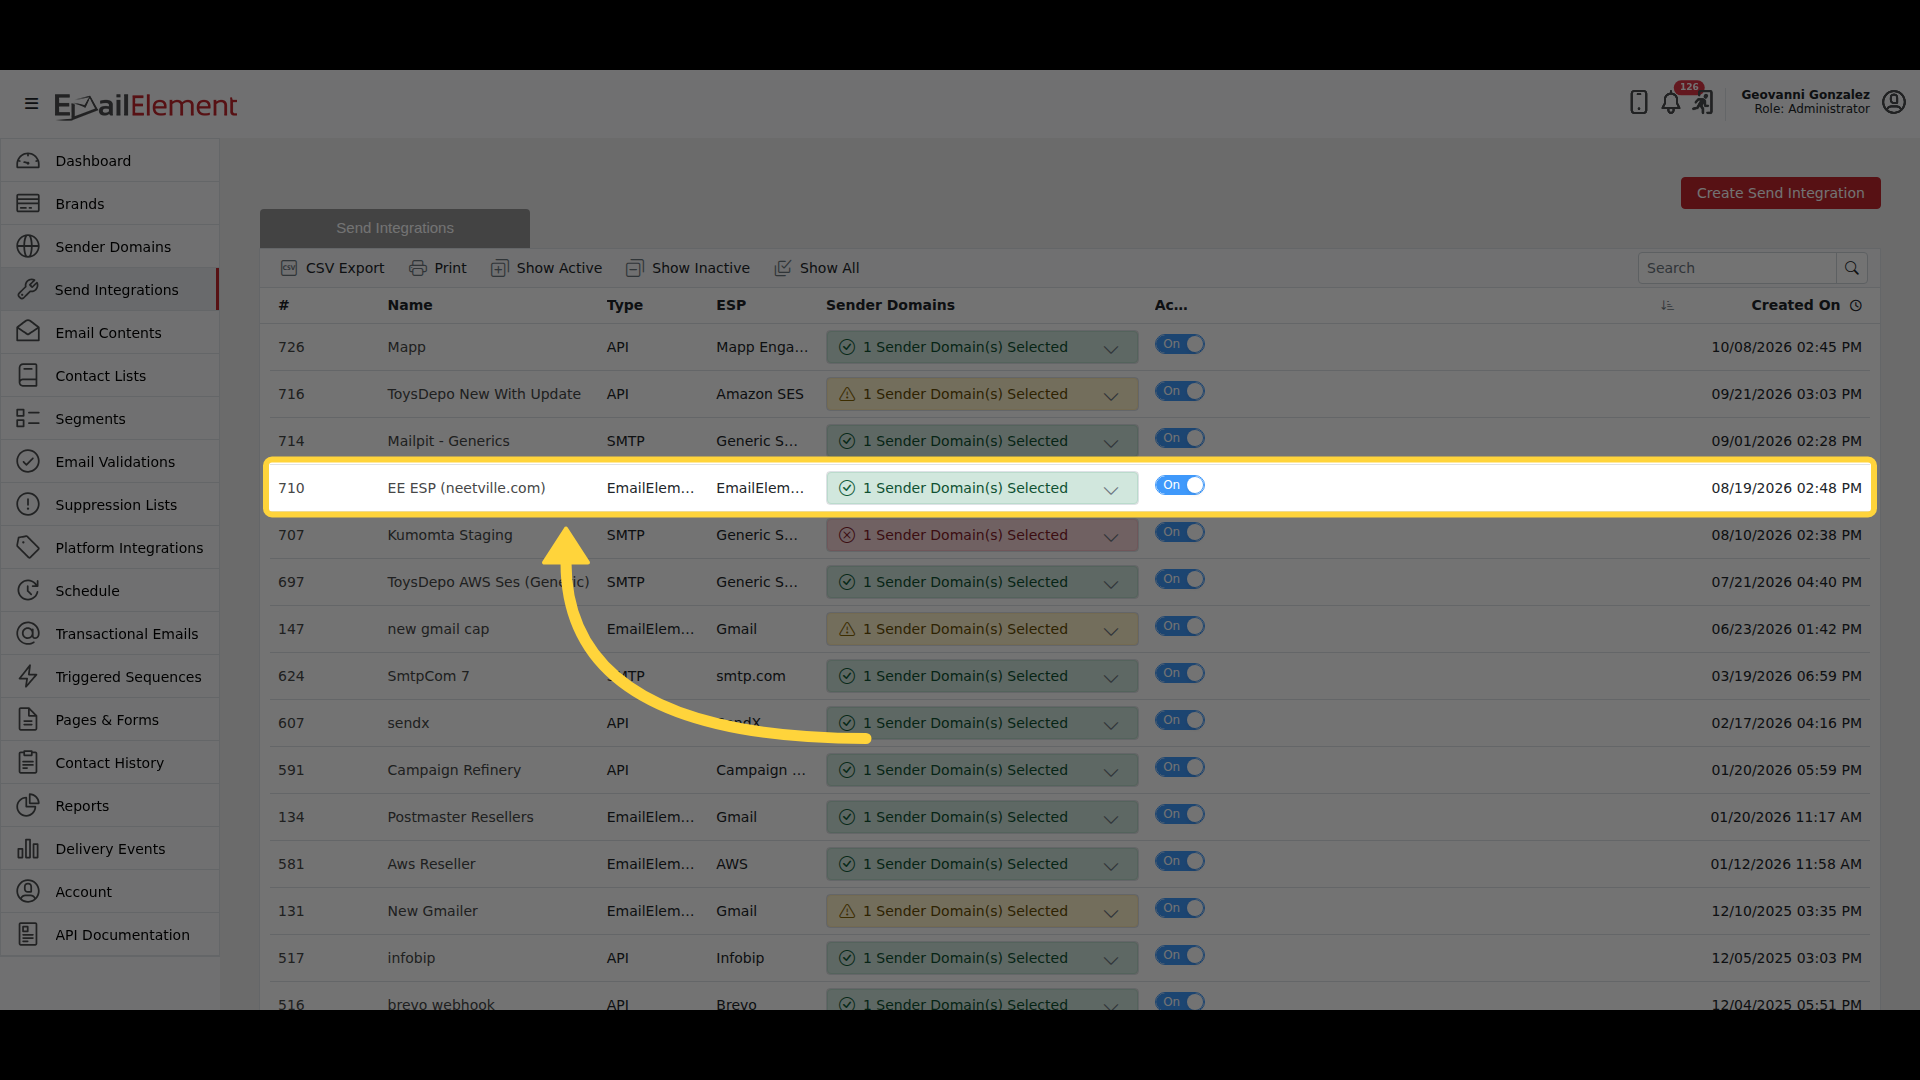Expand sender domains dropdown for Kumomta Staging
This screenshot has width=1920, height=1080.
click(x=982, y=535)
